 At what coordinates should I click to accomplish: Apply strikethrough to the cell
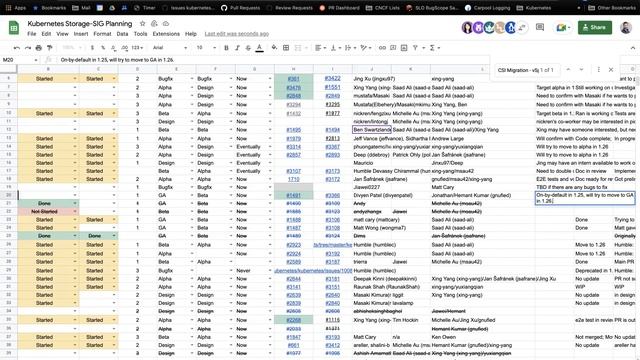[248, 48]
